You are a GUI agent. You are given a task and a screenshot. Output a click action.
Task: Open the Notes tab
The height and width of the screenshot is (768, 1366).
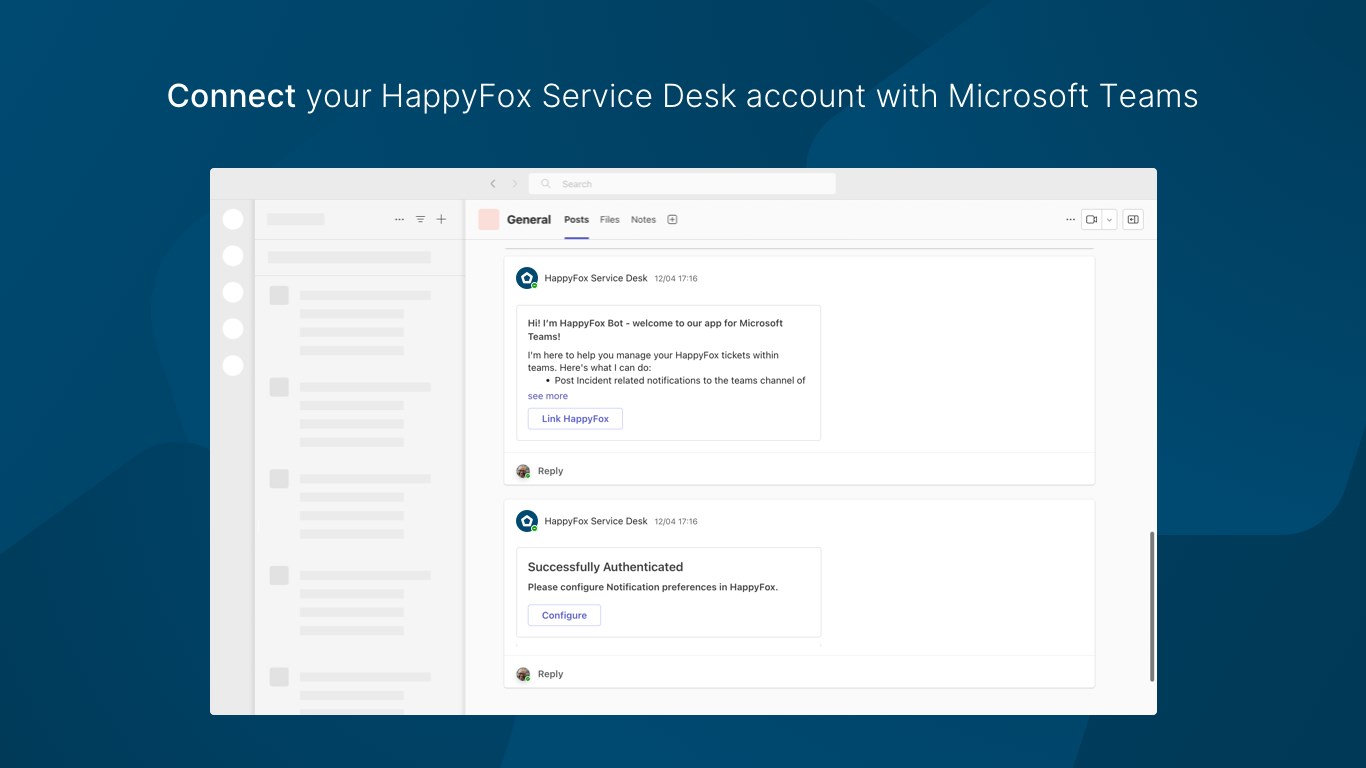(643, 220)
